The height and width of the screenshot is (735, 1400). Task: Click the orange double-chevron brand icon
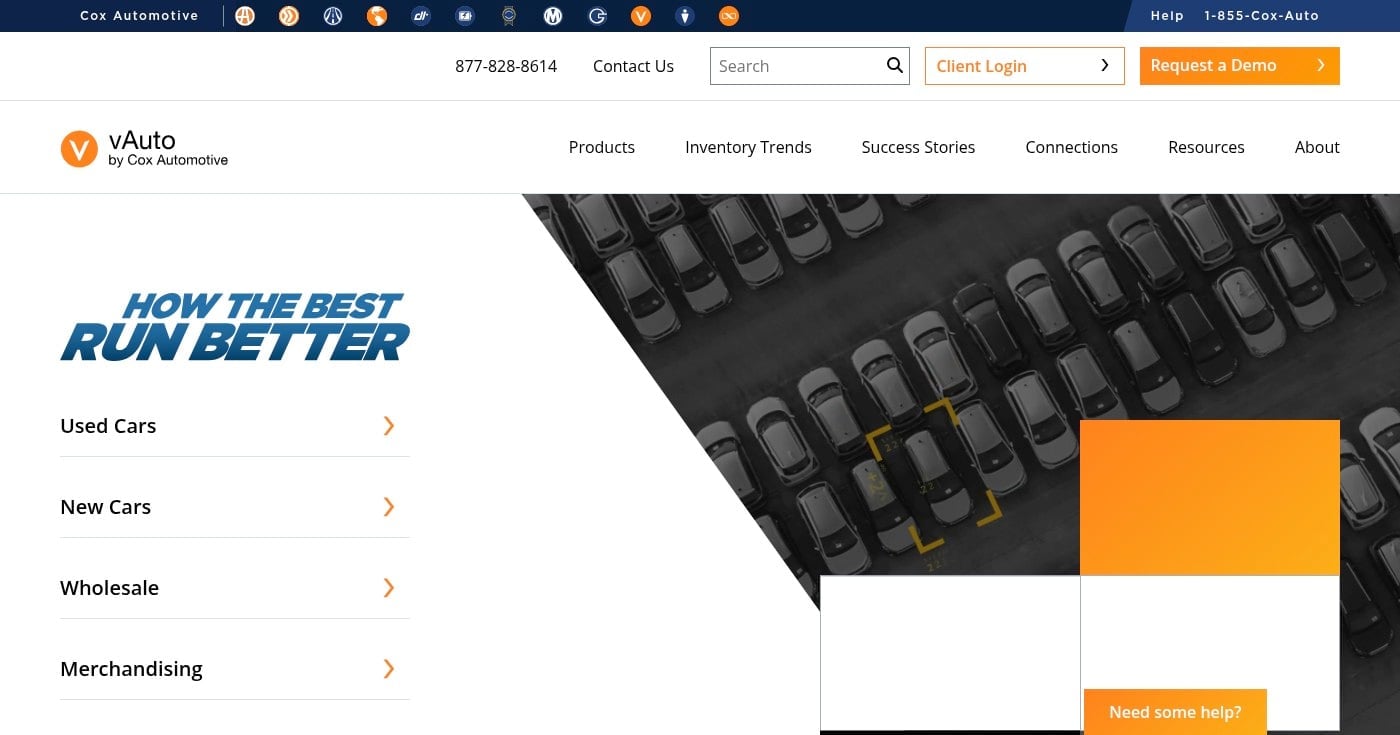click(289, 16)
